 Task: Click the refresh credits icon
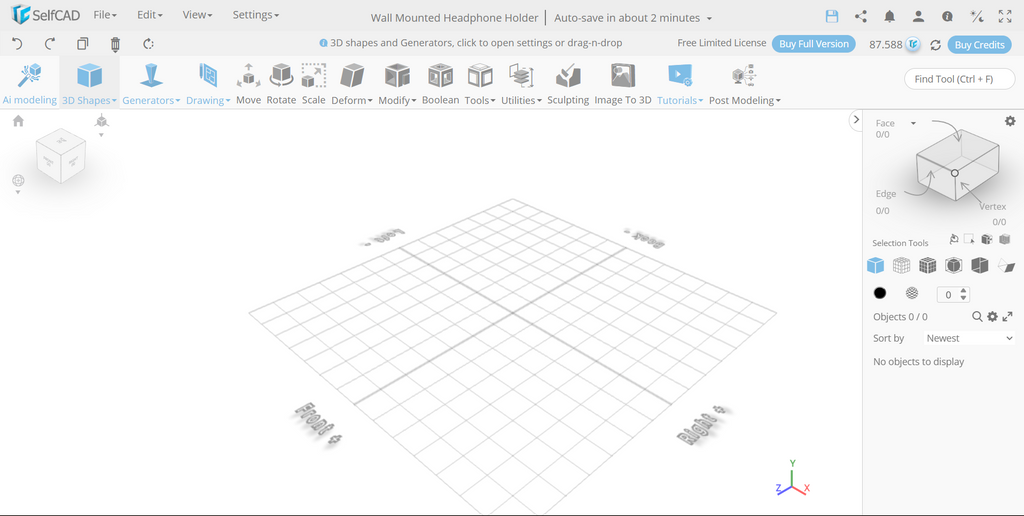tap(935, 45)
